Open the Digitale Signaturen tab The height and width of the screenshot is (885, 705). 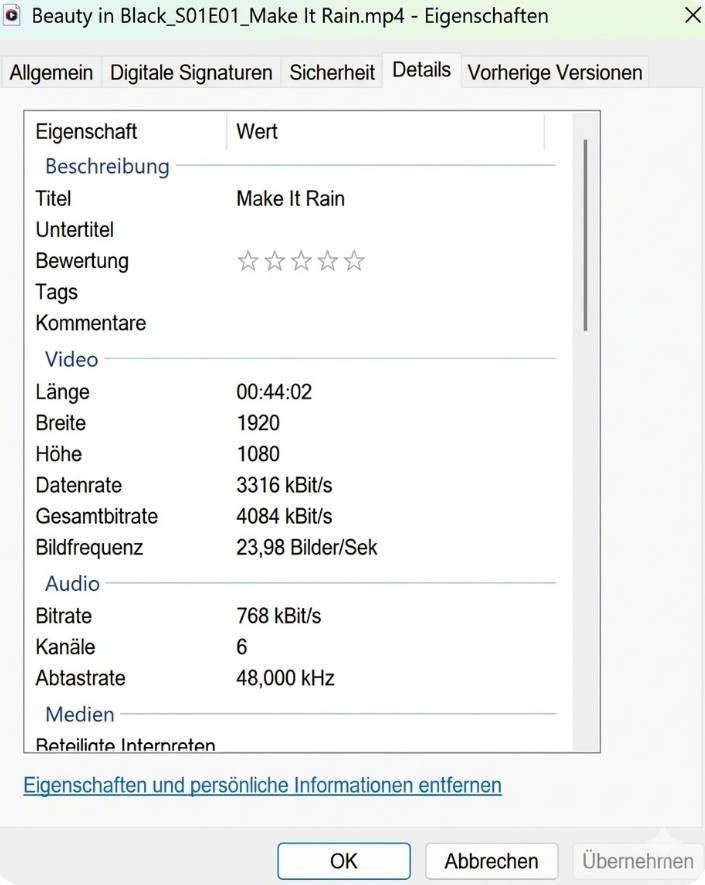point(191,72)
